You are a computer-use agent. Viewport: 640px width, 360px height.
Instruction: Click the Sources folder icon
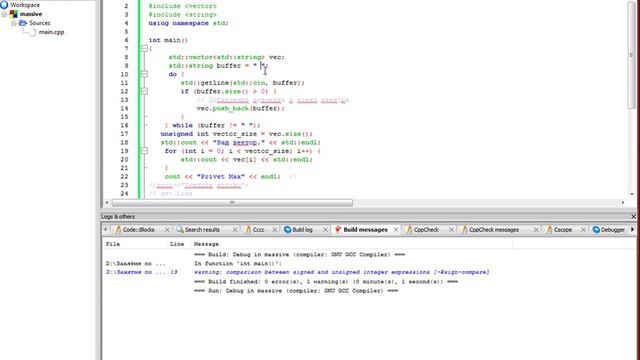click(23, 23)
